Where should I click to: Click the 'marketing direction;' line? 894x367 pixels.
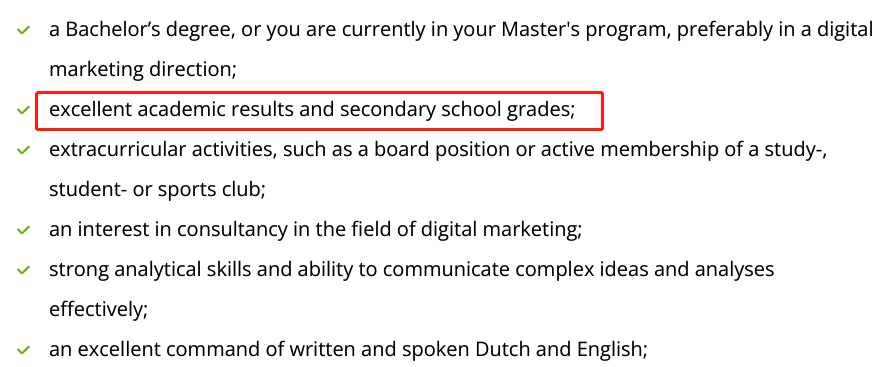(x=143, y=70)
